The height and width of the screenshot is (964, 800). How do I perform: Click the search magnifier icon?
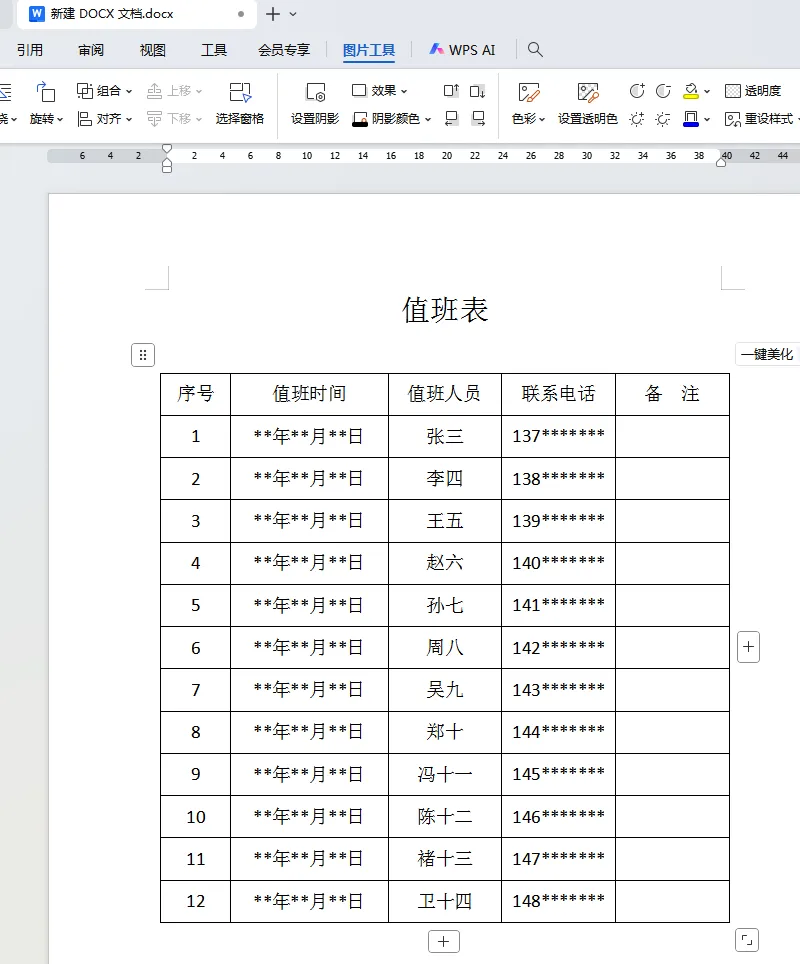point(535,50)
